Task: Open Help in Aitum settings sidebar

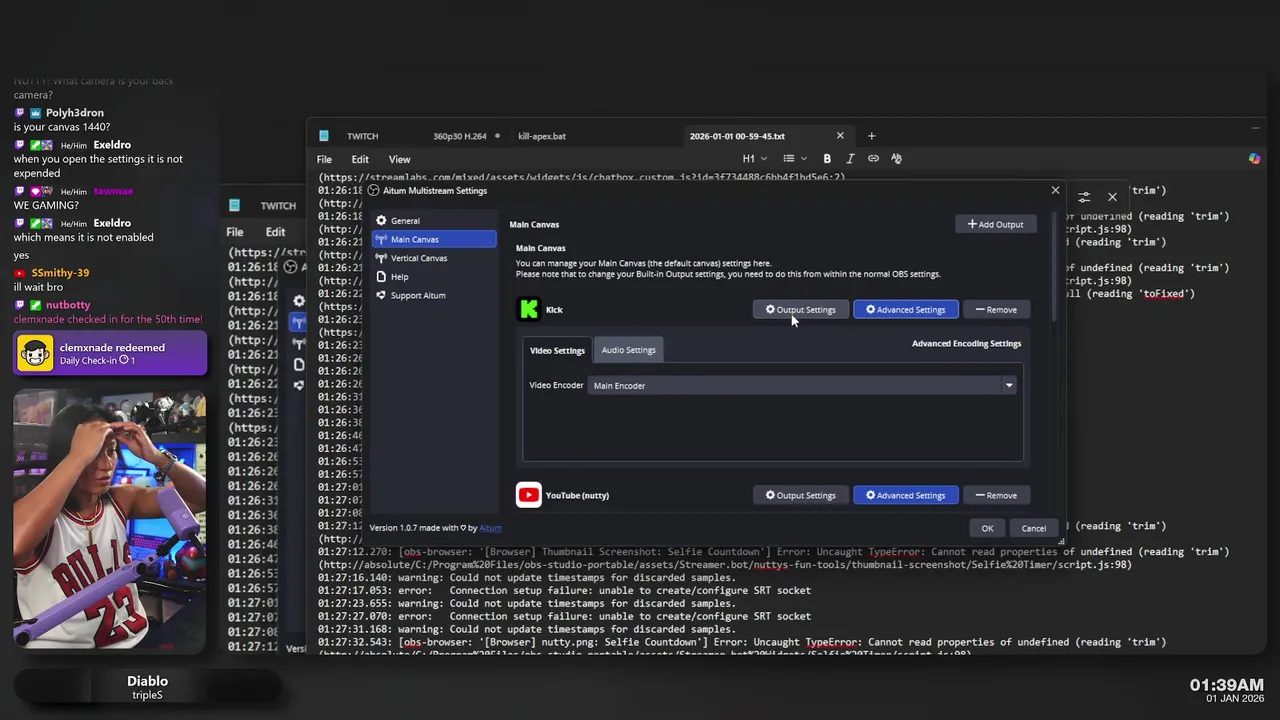Action: tap(434, 276)
